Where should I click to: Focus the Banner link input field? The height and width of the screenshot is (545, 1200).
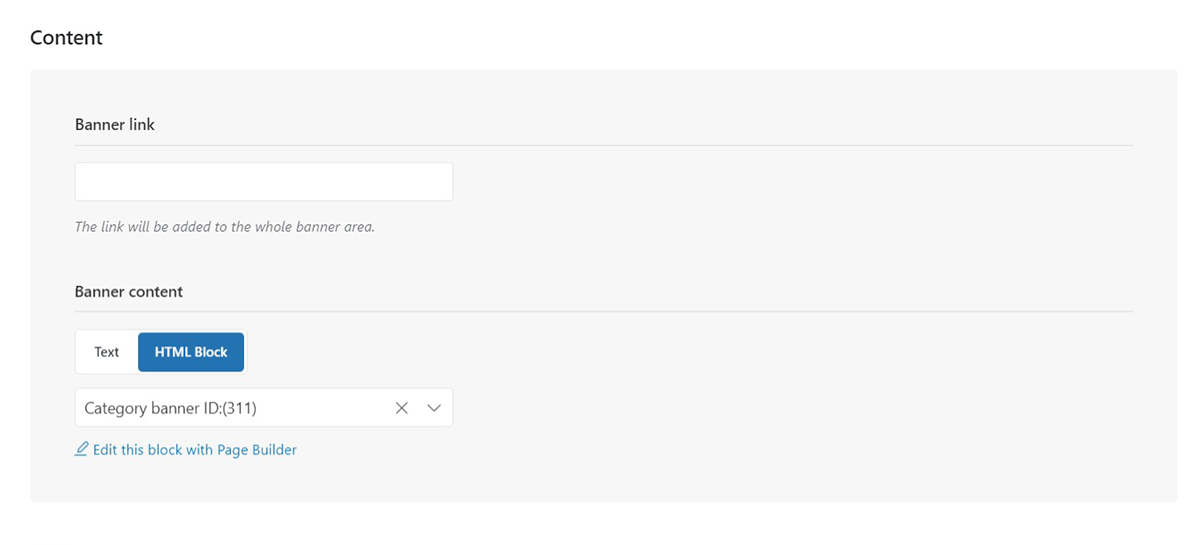263,182
